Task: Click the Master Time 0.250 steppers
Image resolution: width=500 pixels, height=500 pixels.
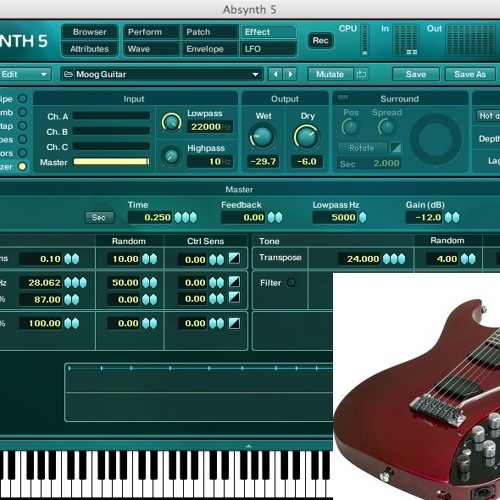Action: pos(186,218)
